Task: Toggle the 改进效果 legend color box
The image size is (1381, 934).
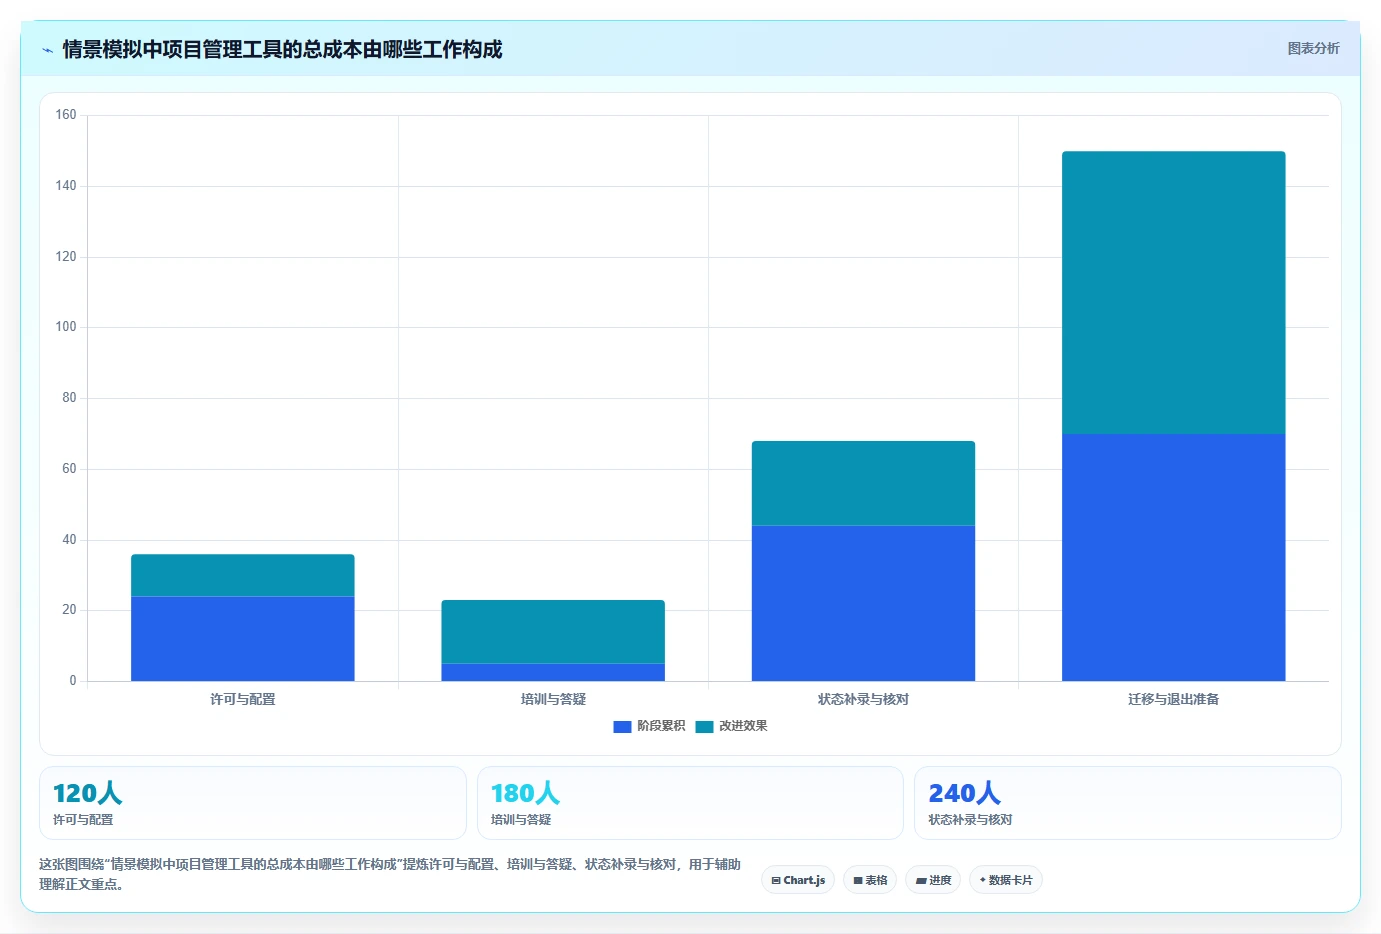Action: pyautogui.click(x=704, y=727)
